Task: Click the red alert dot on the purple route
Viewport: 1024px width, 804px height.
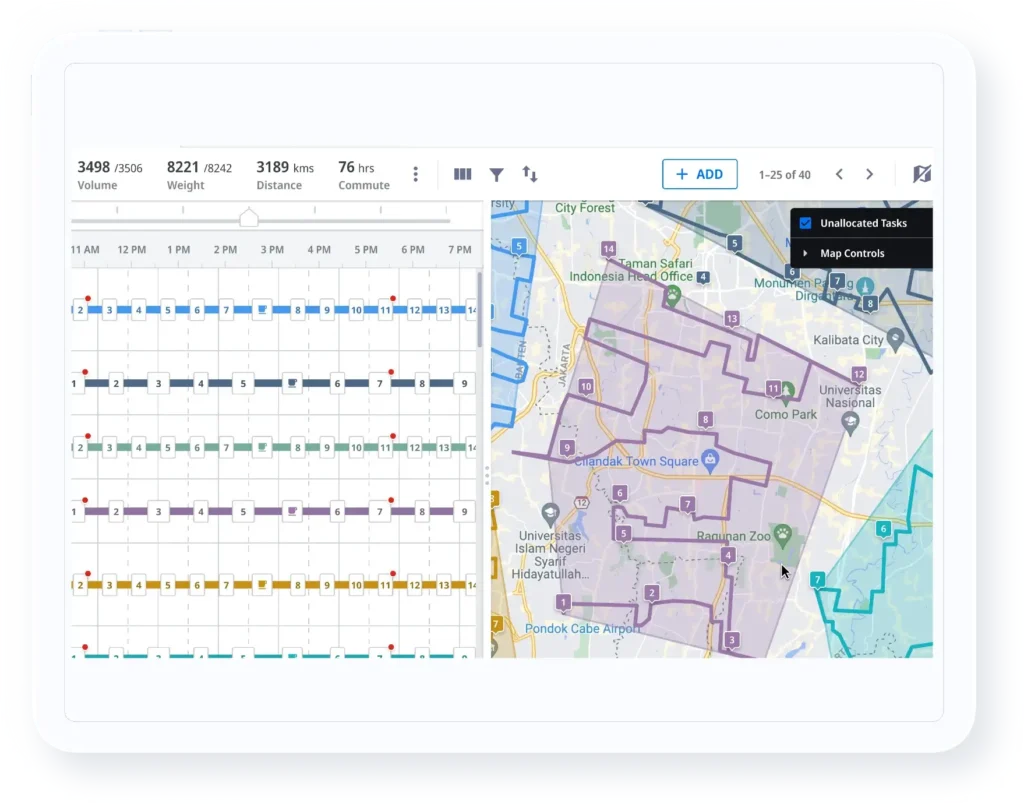Action: [391, 499]
